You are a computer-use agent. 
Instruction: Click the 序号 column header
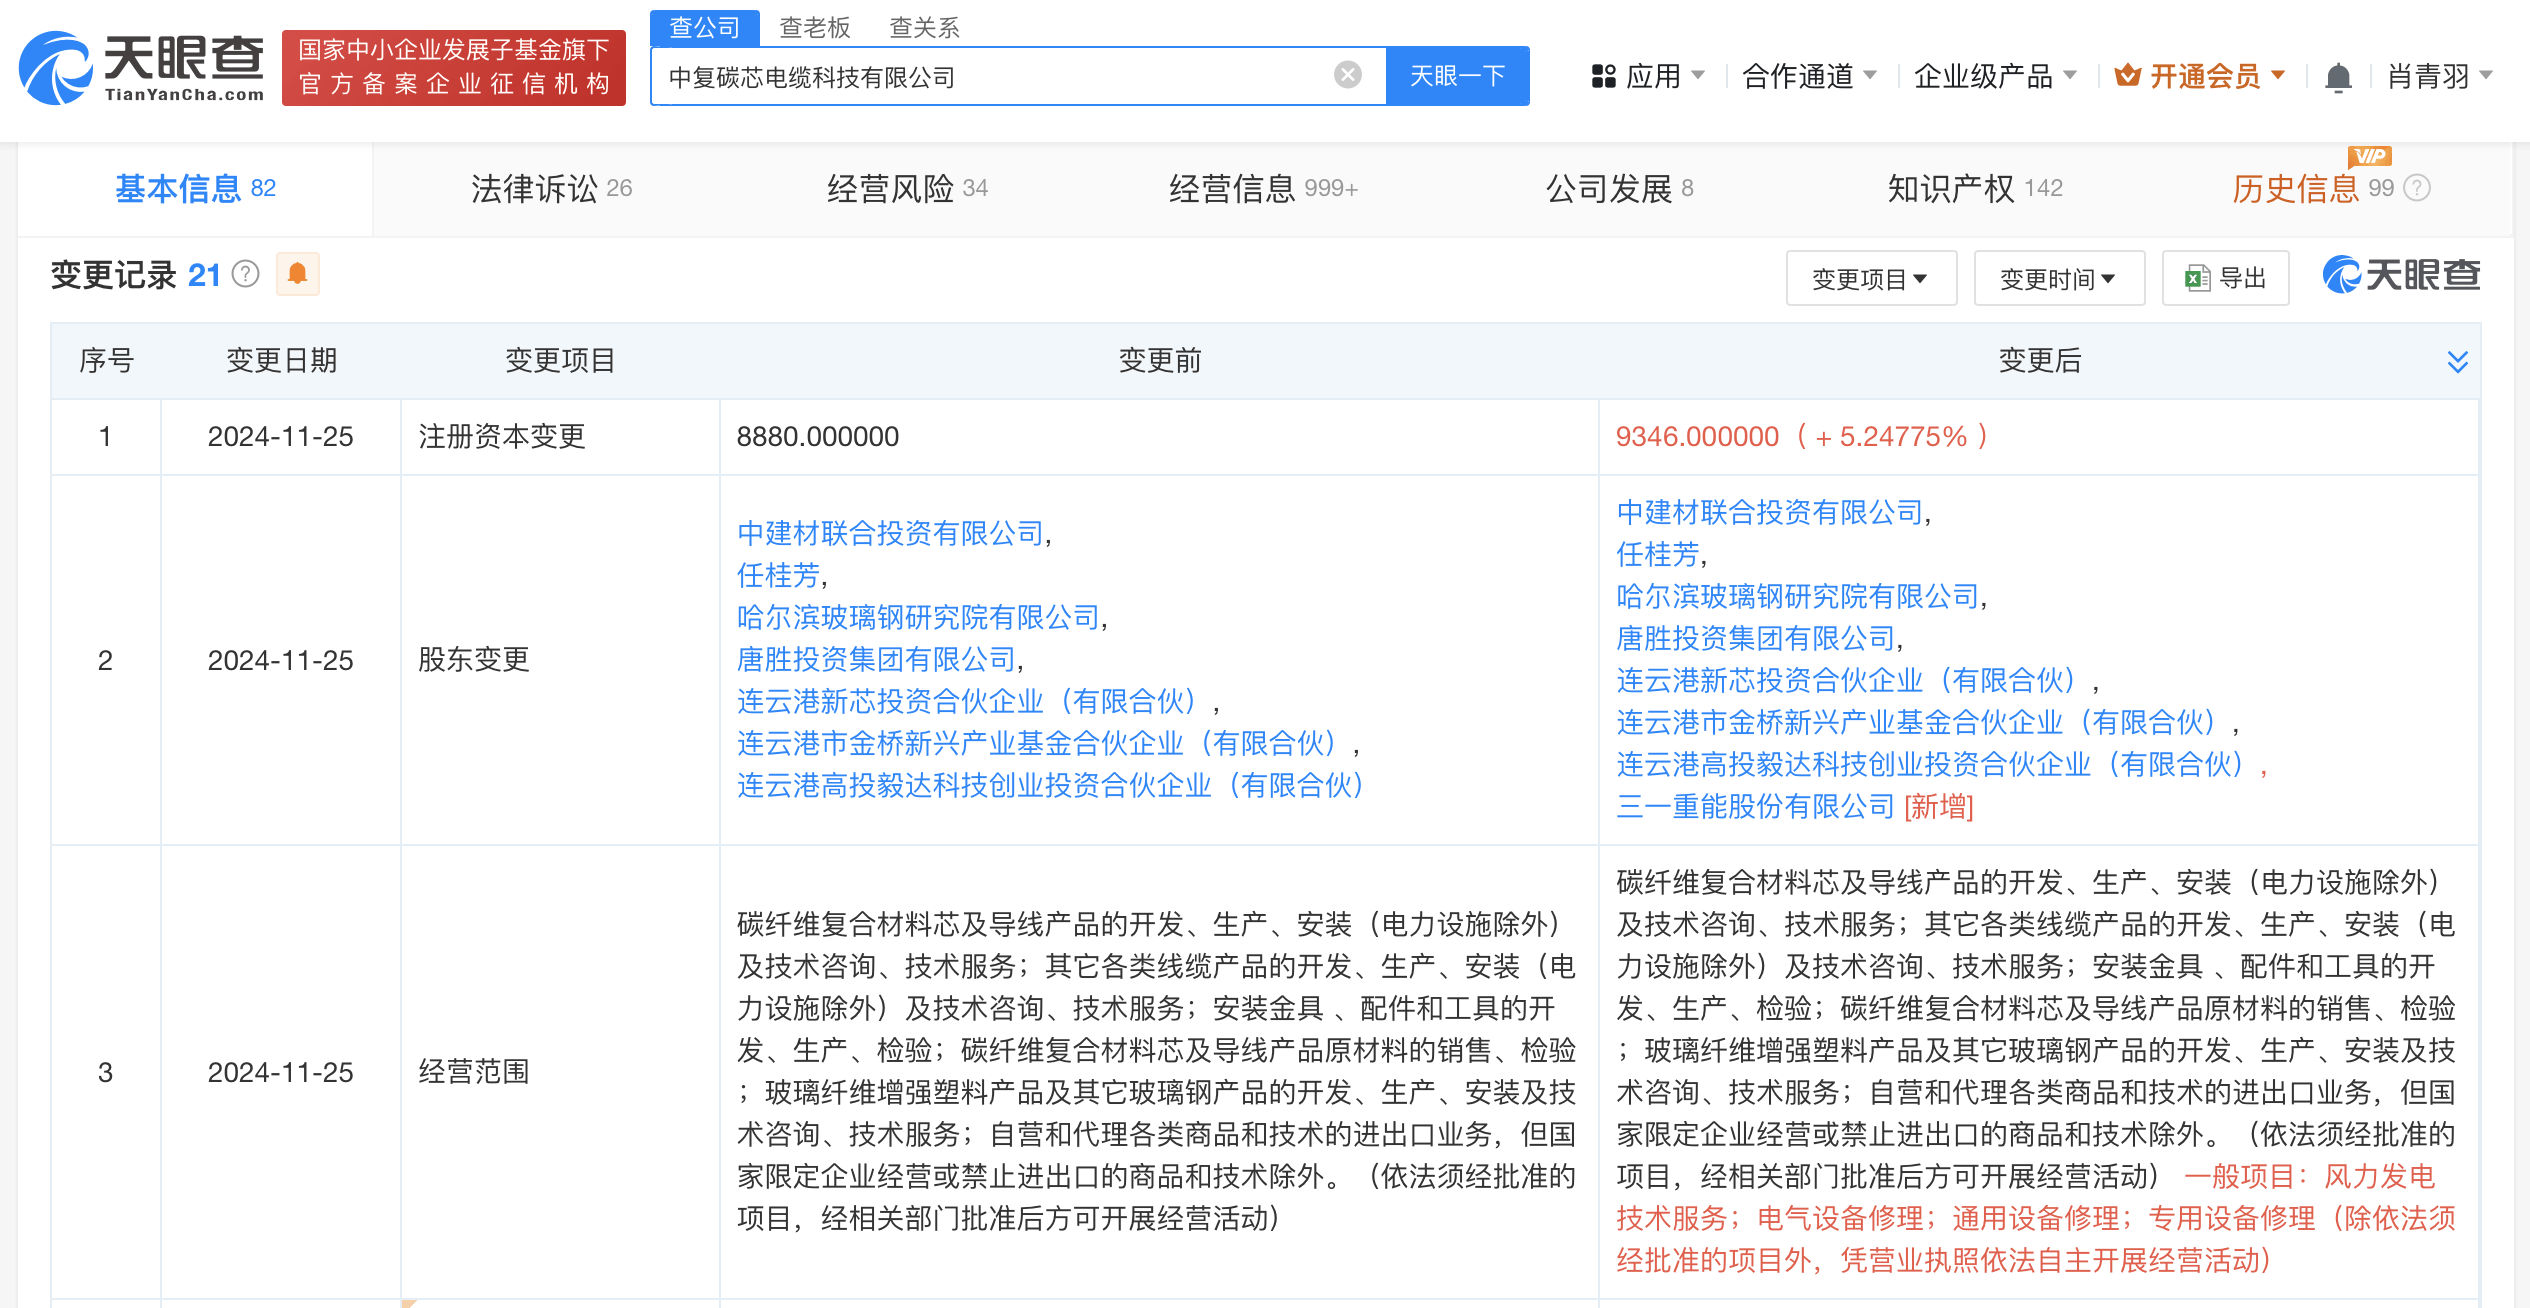106,360
